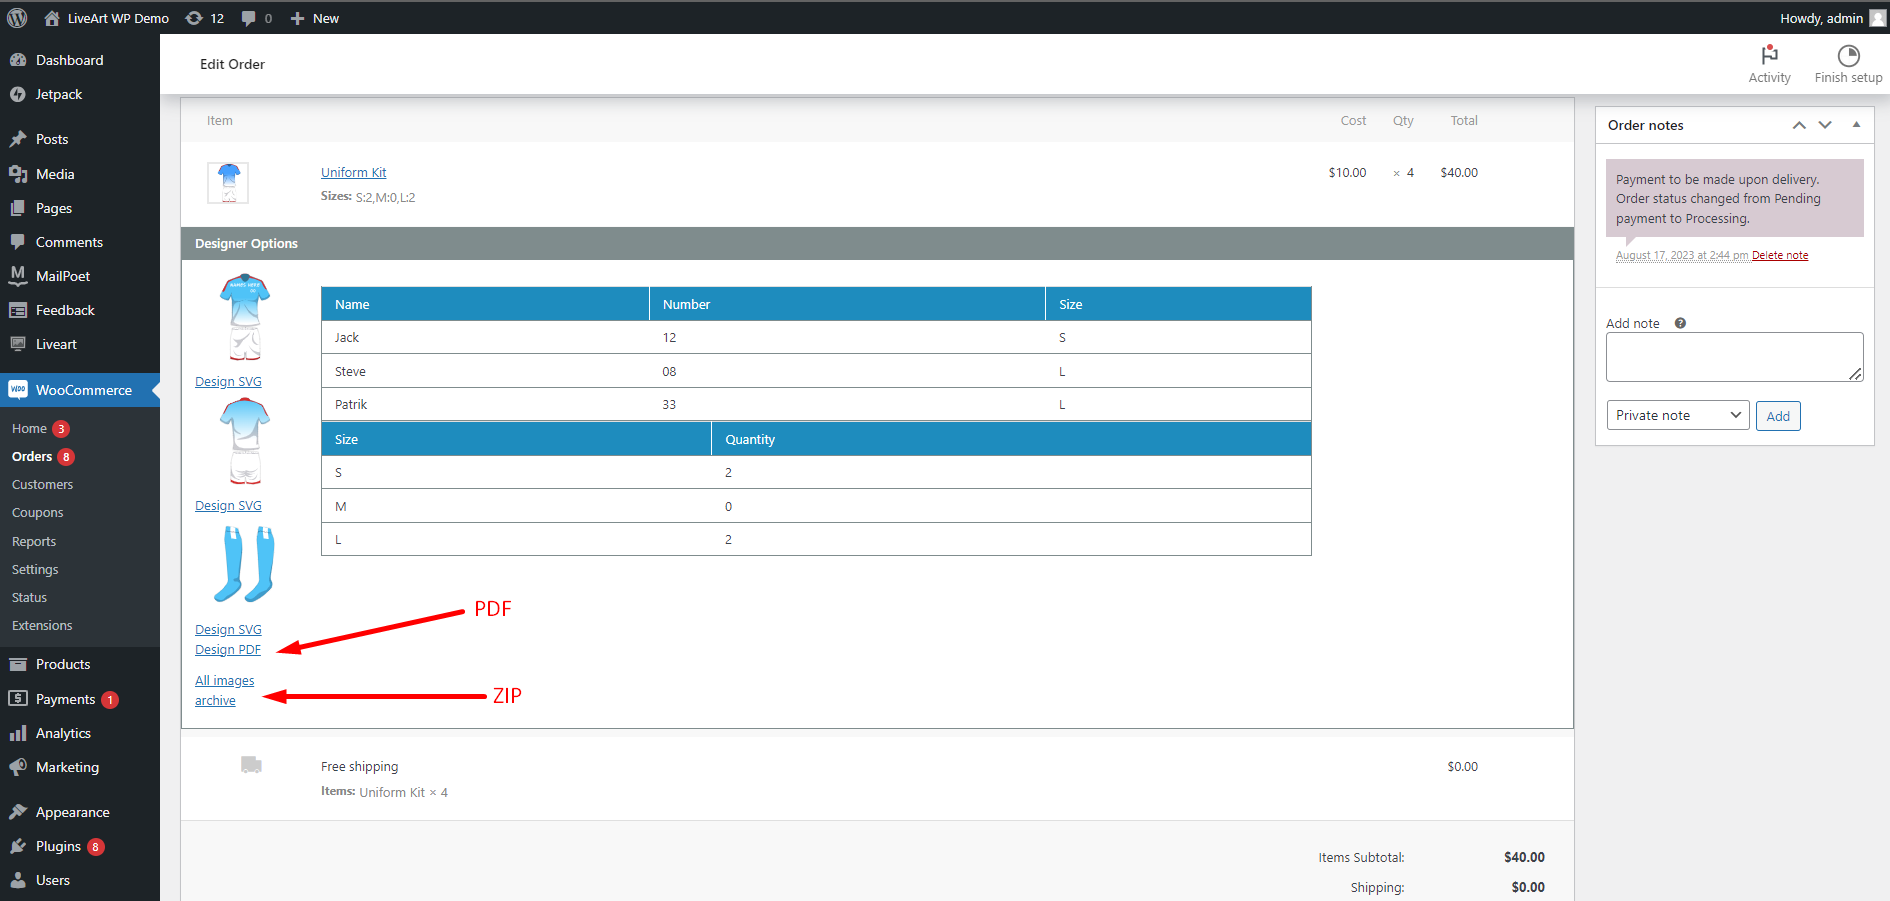This screenshot has height=901, width=1890.
Task: Click the Delete note link
Action: [x=1779, y=255]
